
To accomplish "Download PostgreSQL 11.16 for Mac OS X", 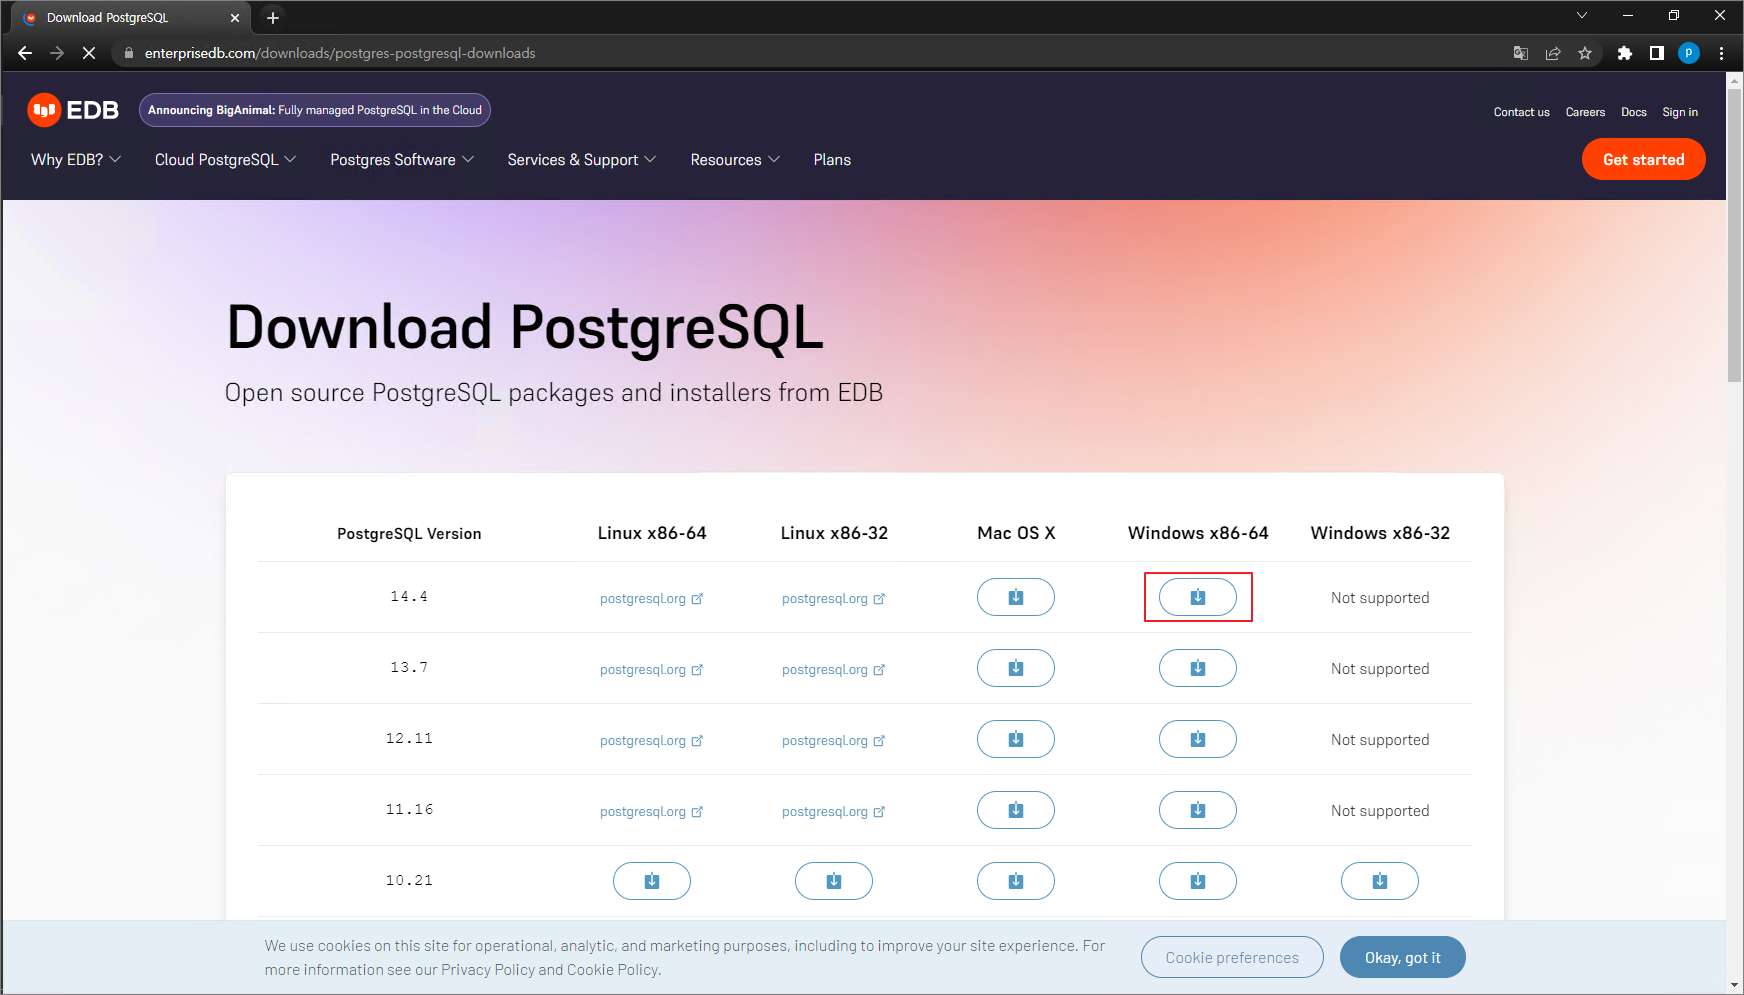I will click(1015, 810).
